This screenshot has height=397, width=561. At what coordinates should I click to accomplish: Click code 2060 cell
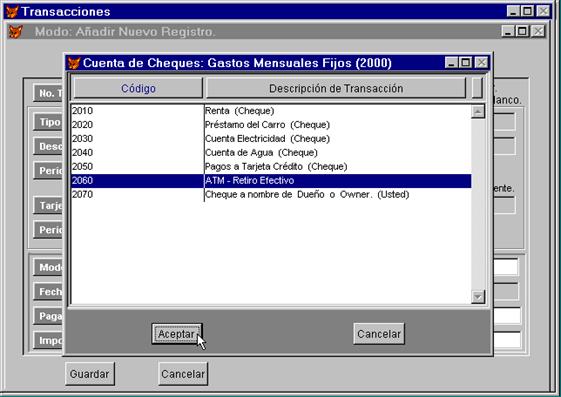coord(137,181)
